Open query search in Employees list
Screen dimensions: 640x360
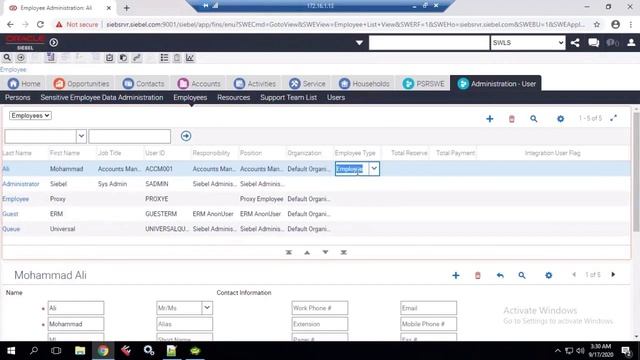[x=533, y=119]
